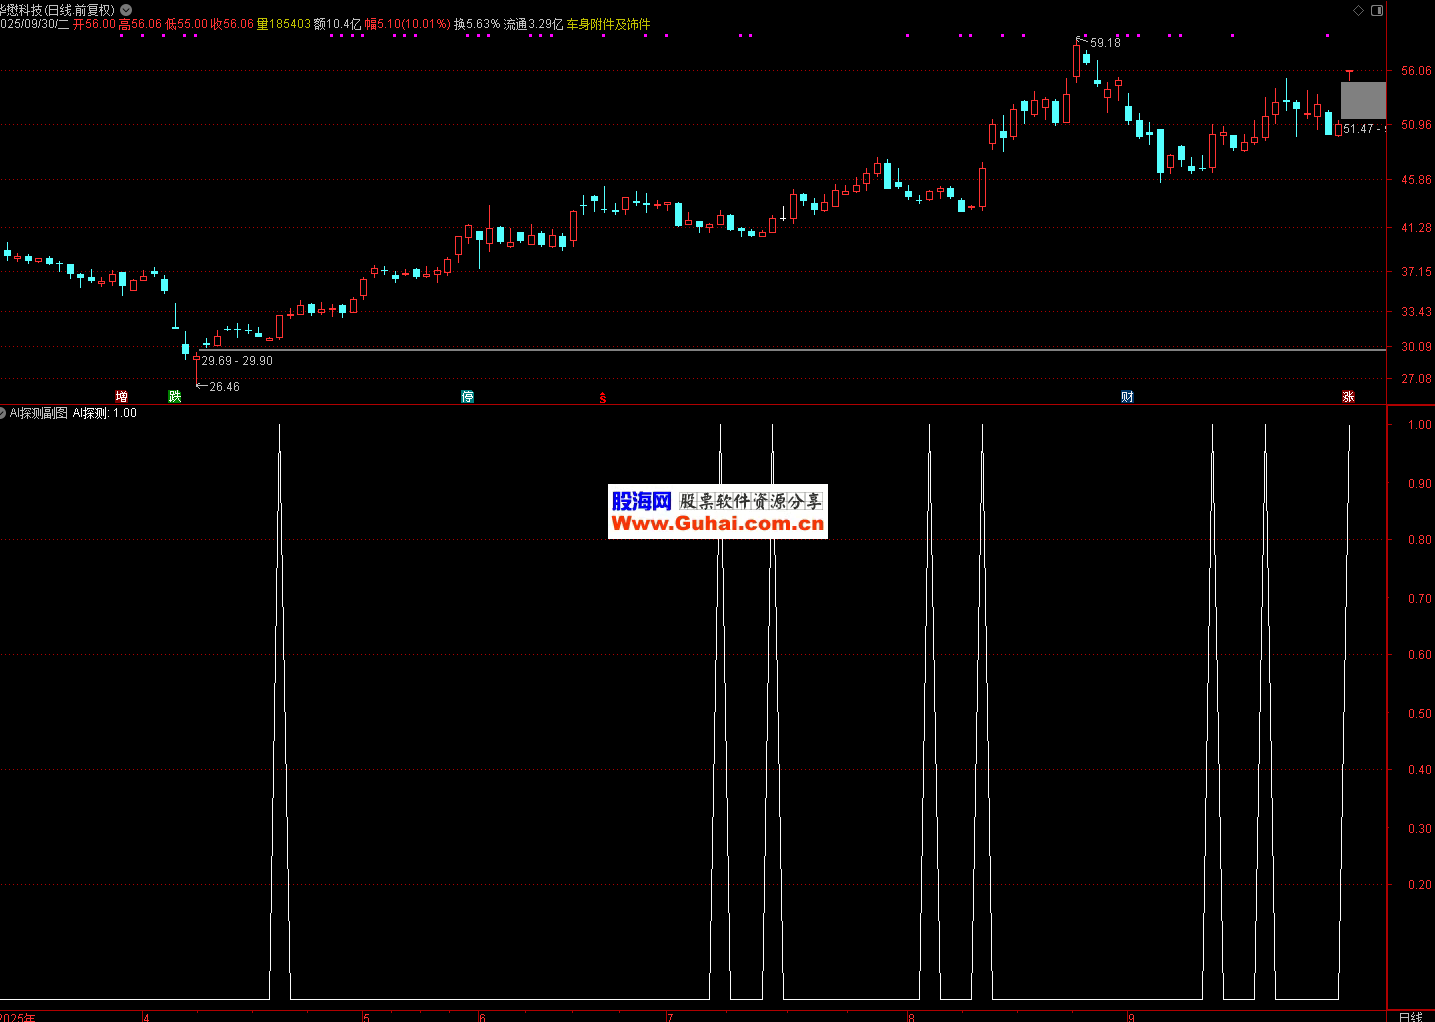The height and width of the screenshot is (1022, 1435).
Task: Click the red 涨 limit-up marker
Action: 1348,397
